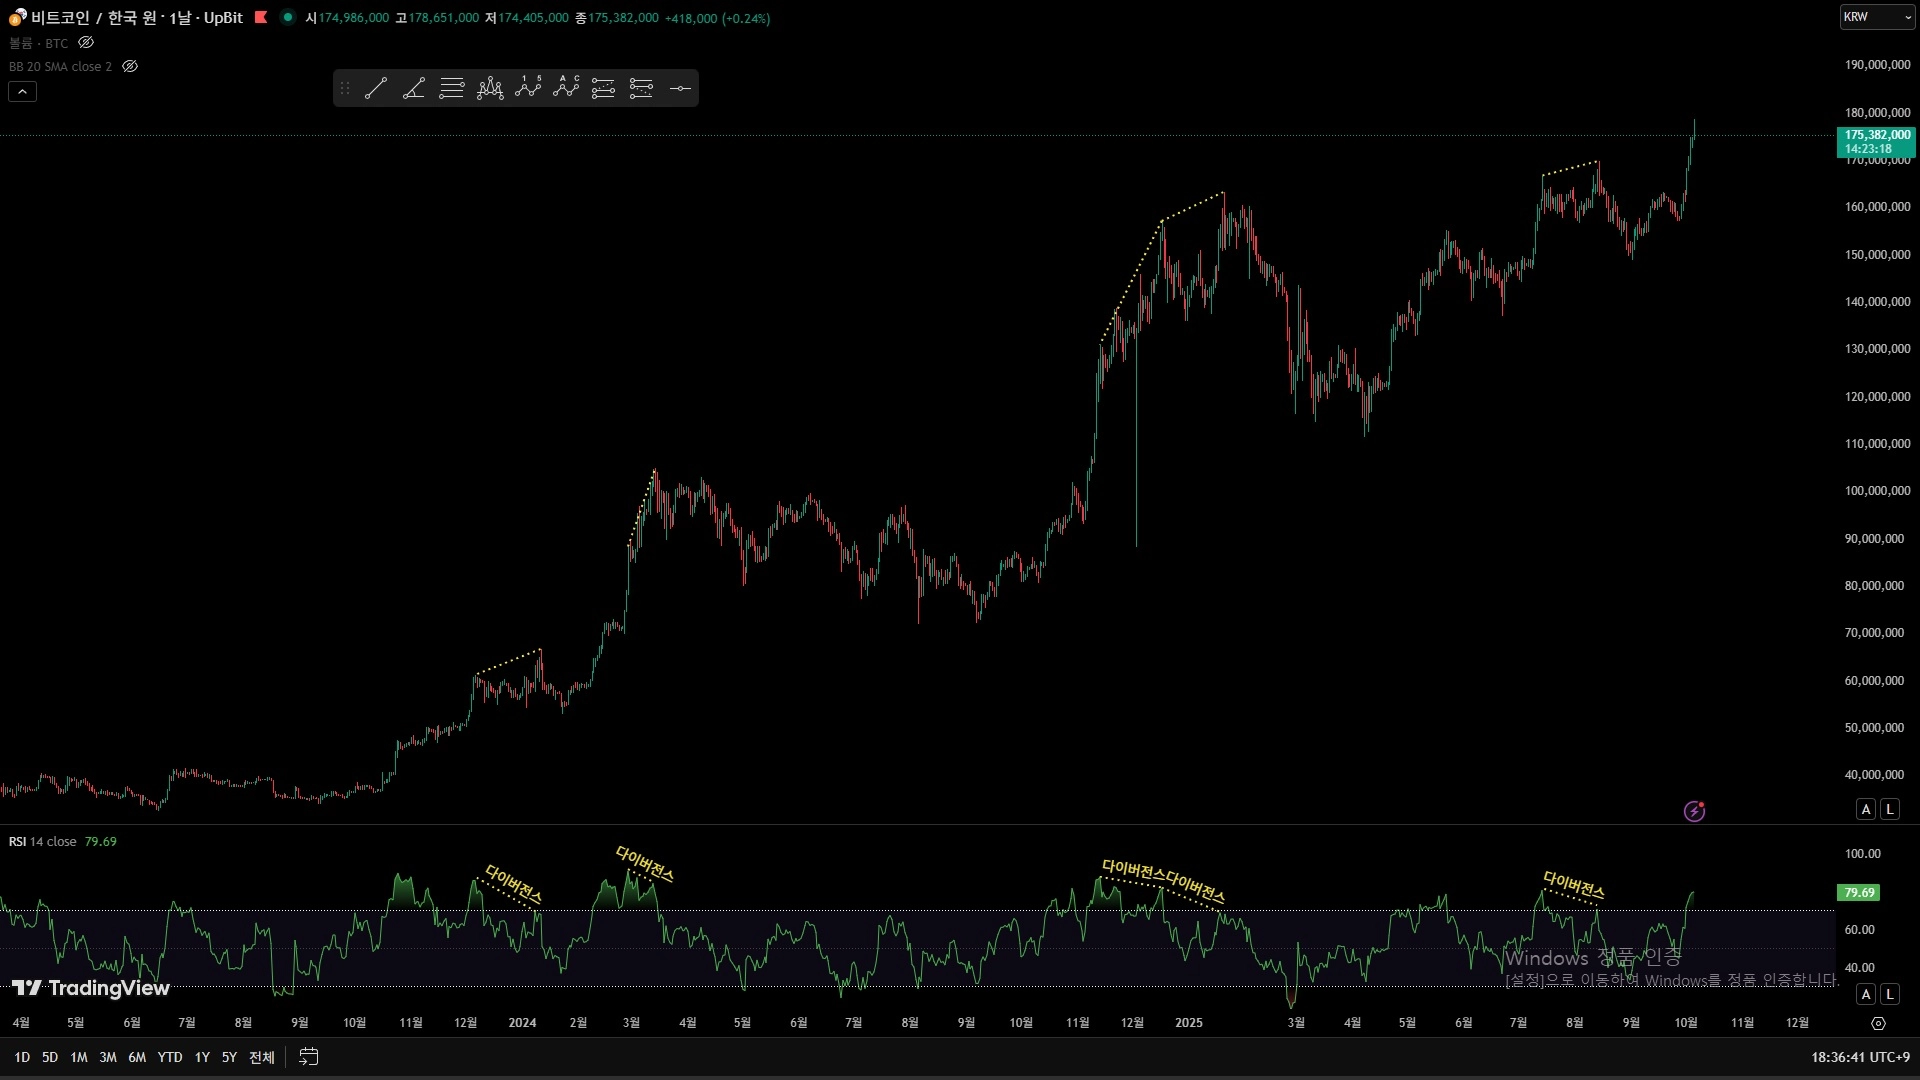Toggle log scale L on RSI pane

point(1890,994)
